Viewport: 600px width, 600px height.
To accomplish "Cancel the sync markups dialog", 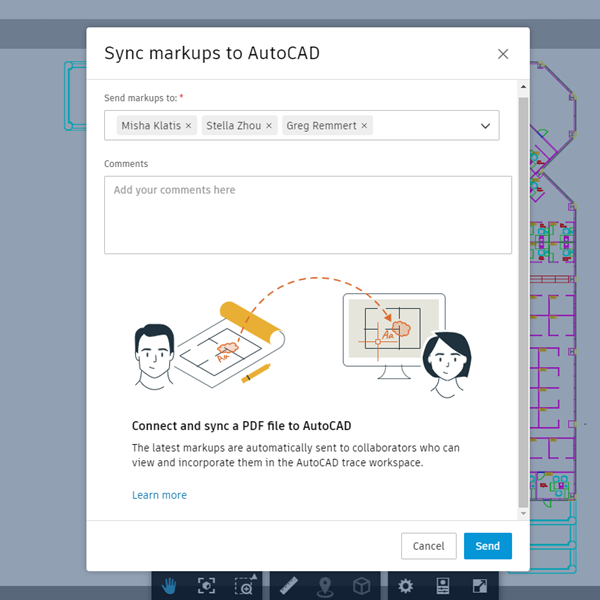I will click(x=429, y=546).
